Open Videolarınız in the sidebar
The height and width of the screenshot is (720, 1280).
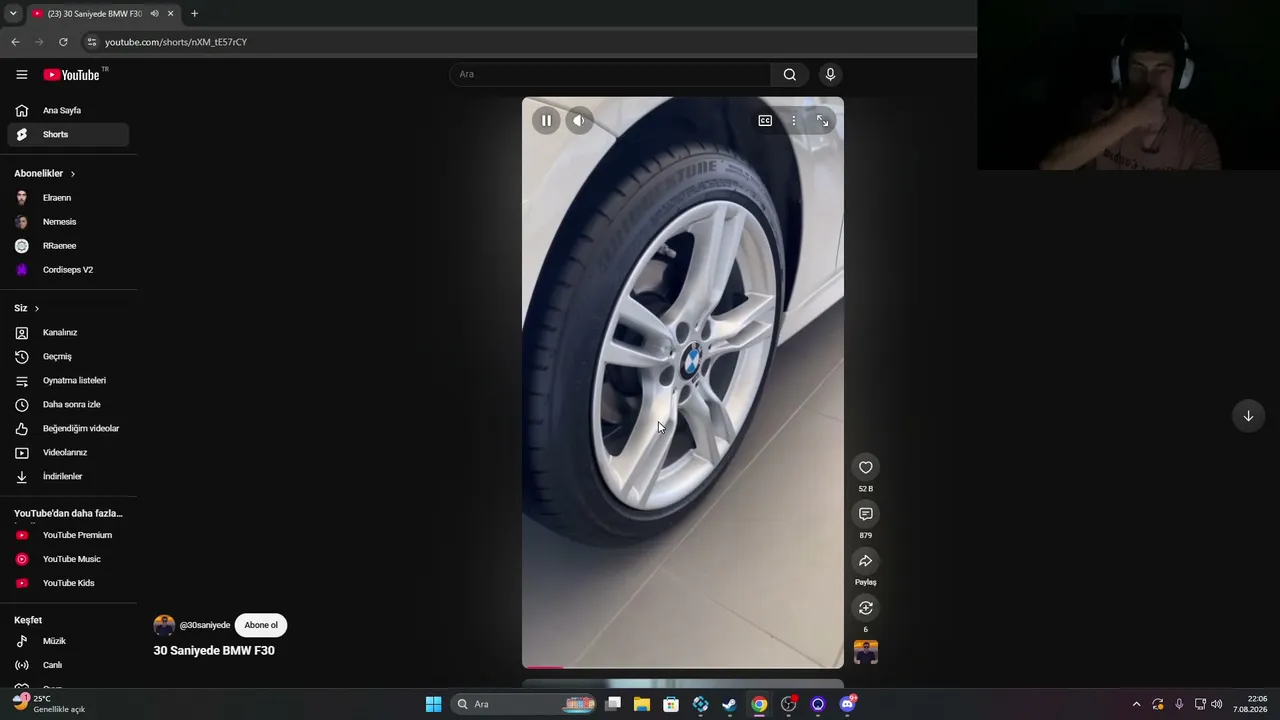point(68,452)
